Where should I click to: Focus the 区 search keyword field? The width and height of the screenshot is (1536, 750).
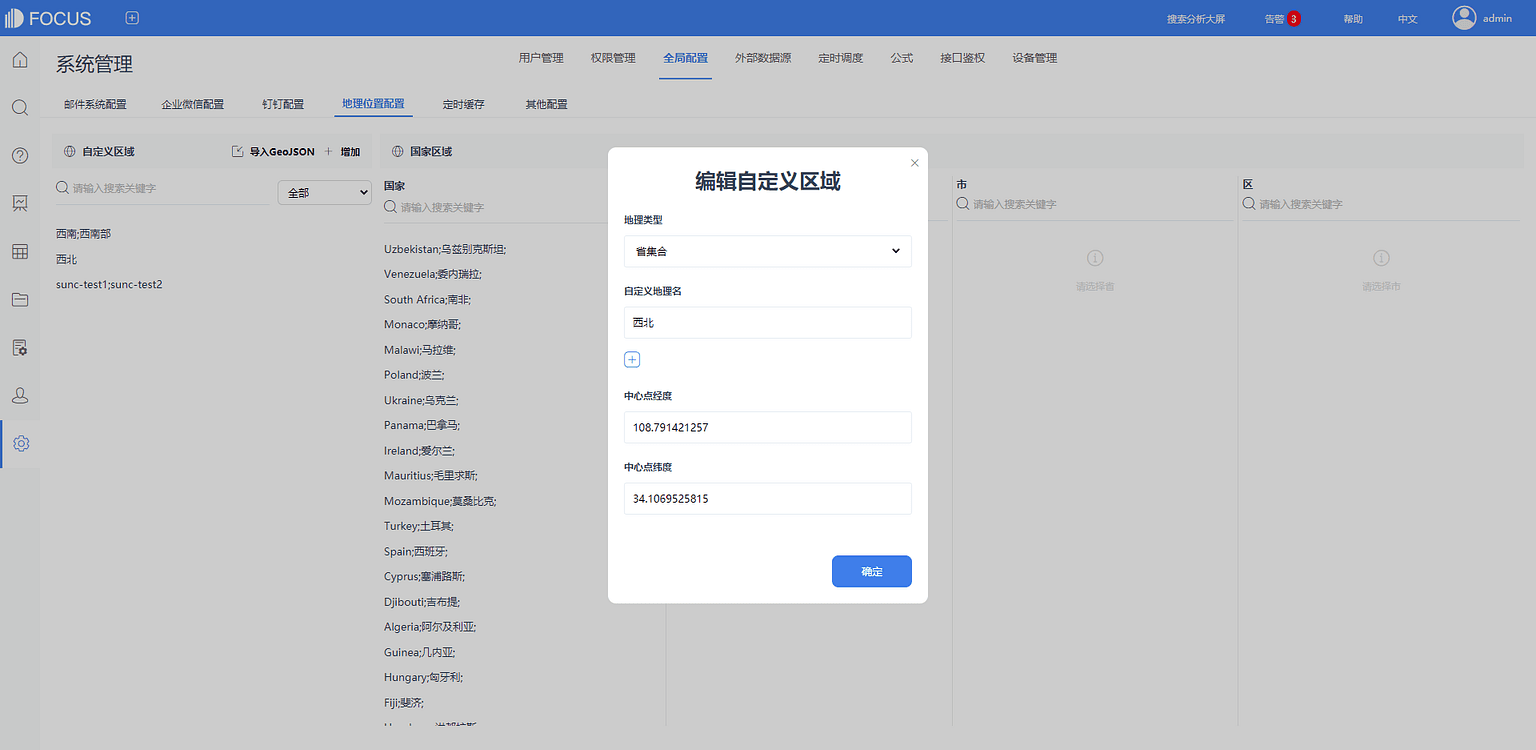(1388, 204)
